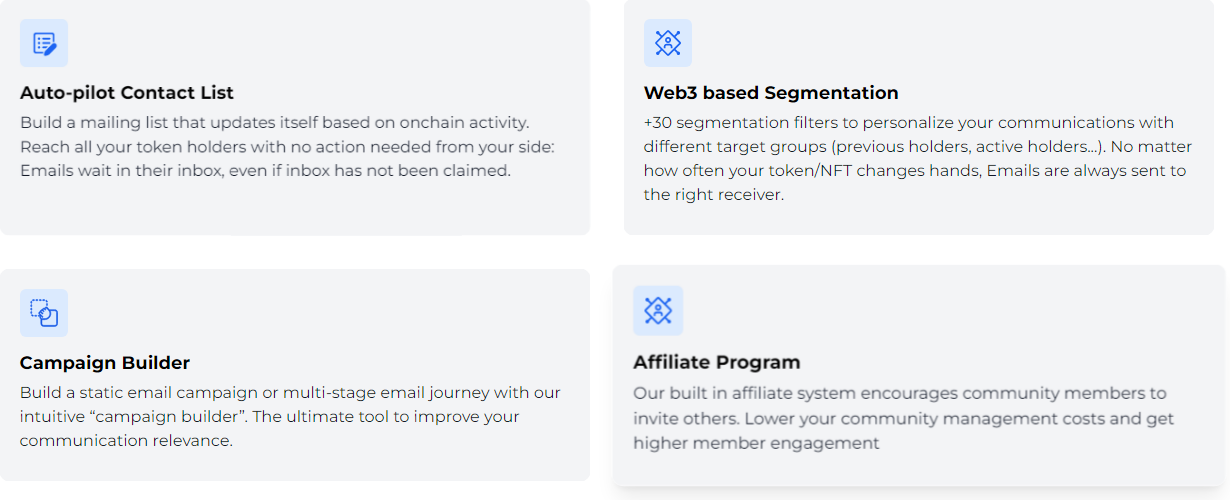Select the Auto-pilot Contact List heading
The height and width of the screenshot is (500, 1230).
coord(127,93)
